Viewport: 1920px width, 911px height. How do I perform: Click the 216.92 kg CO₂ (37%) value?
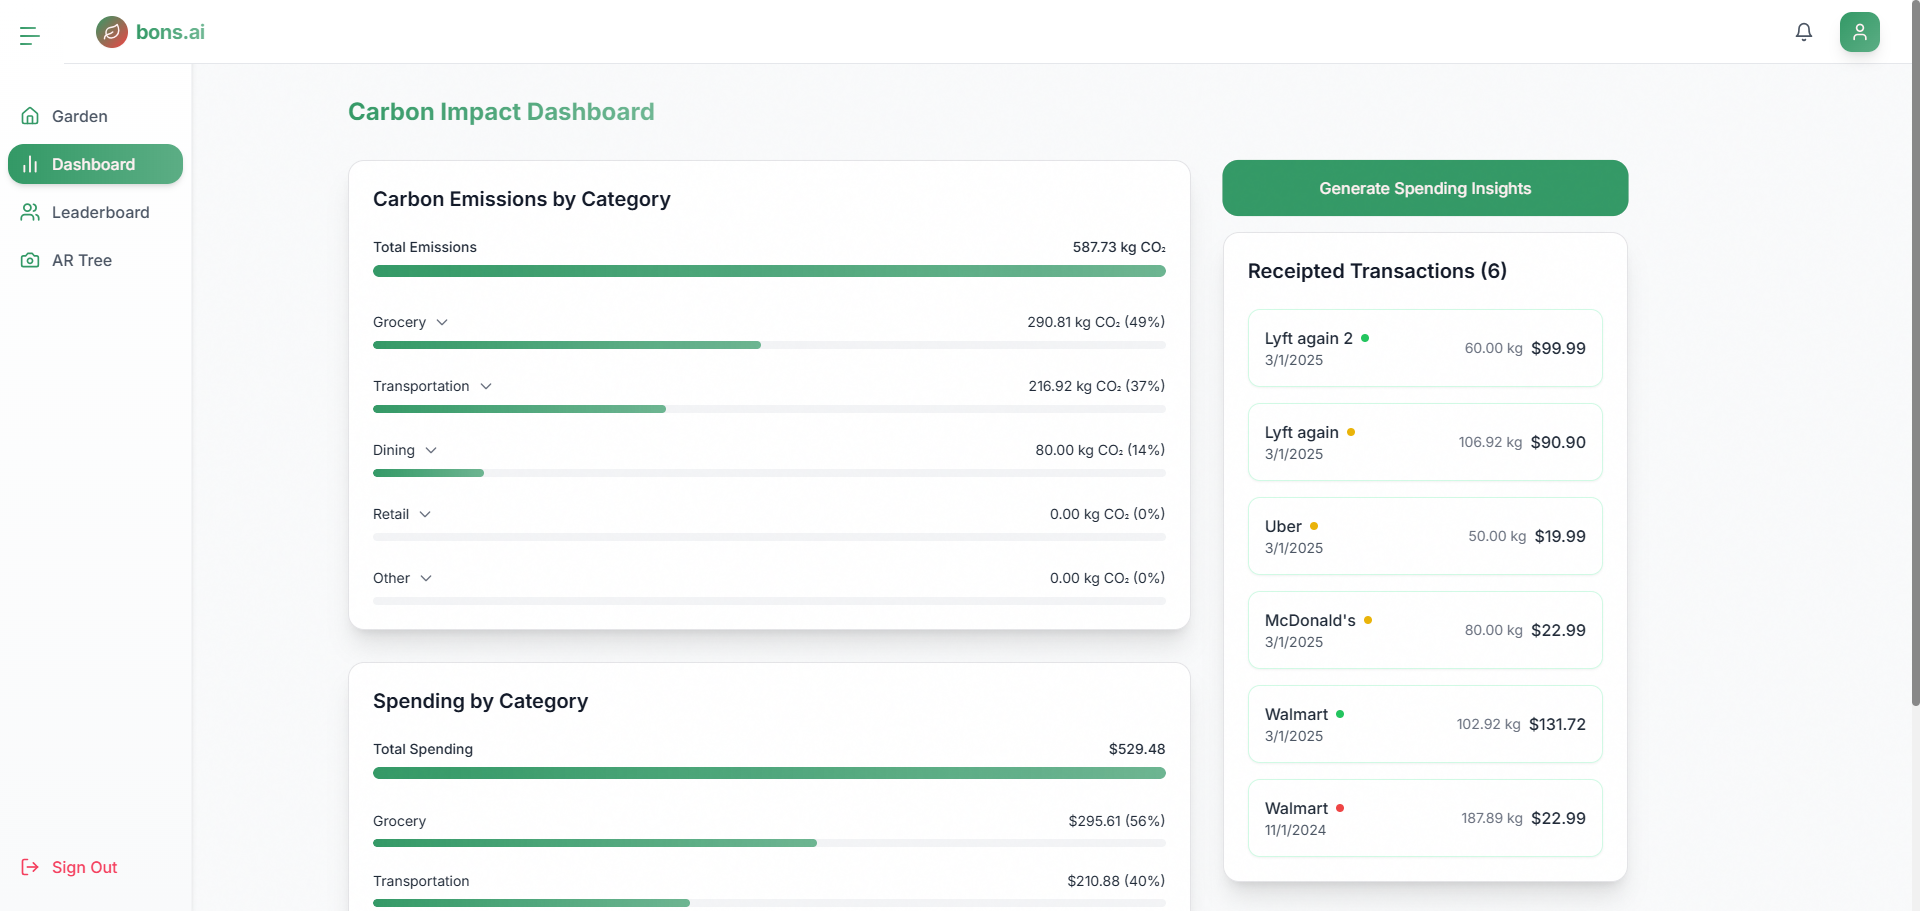pos(1097,386)
